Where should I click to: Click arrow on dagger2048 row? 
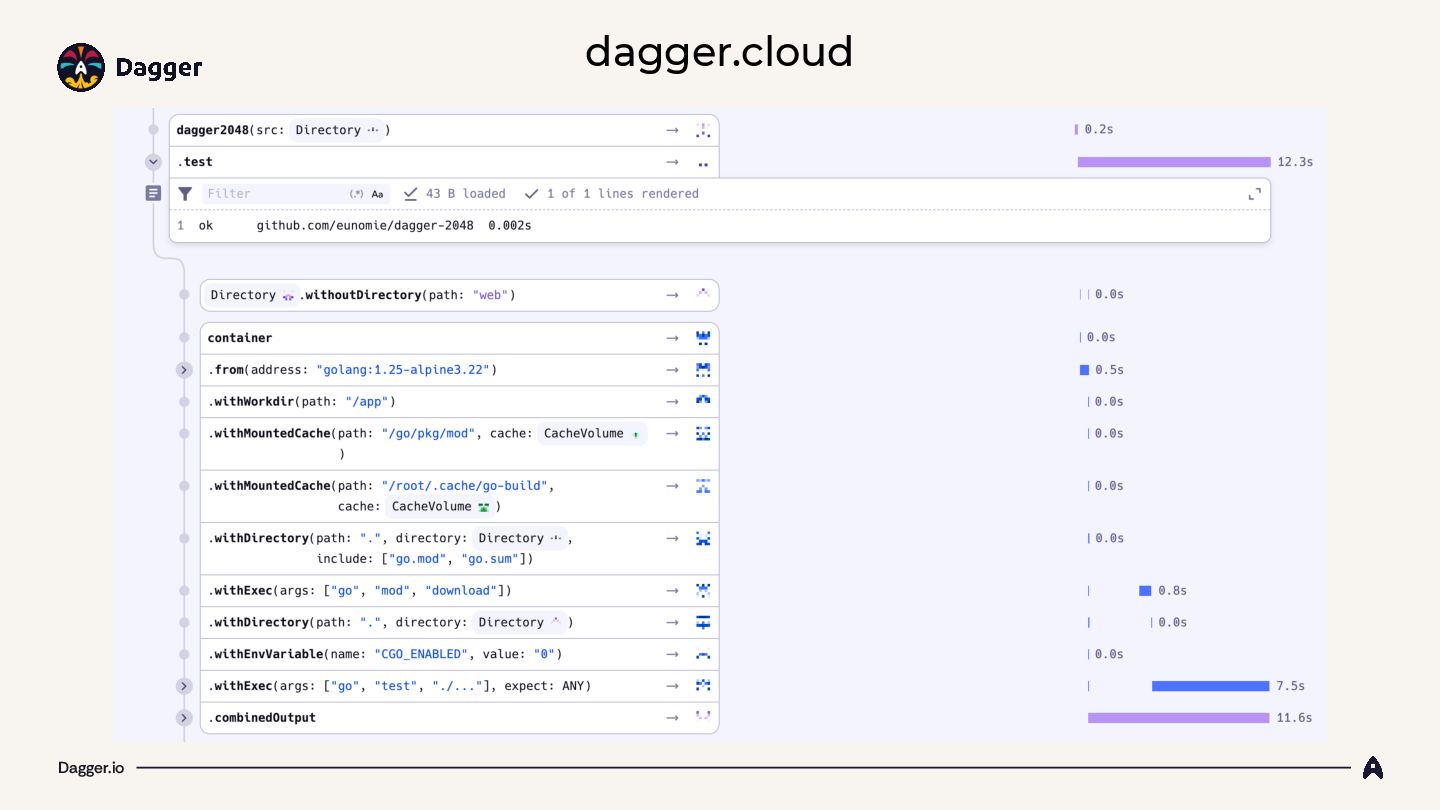tap(672, 130)
